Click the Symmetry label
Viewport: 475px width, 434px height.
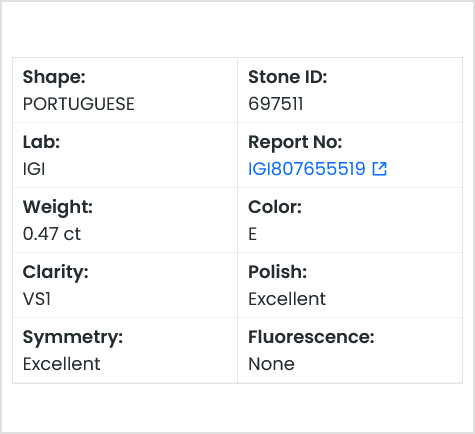73,338
